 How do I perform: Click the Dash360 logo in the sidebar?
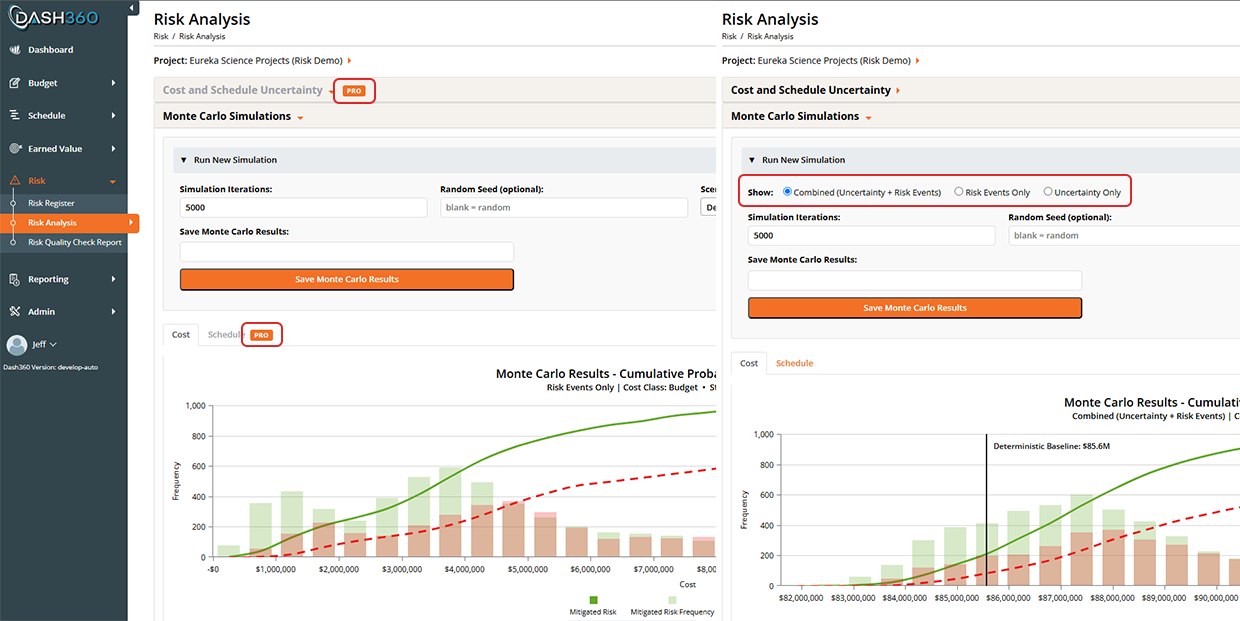pyautogui.click(x=55, y=16)
